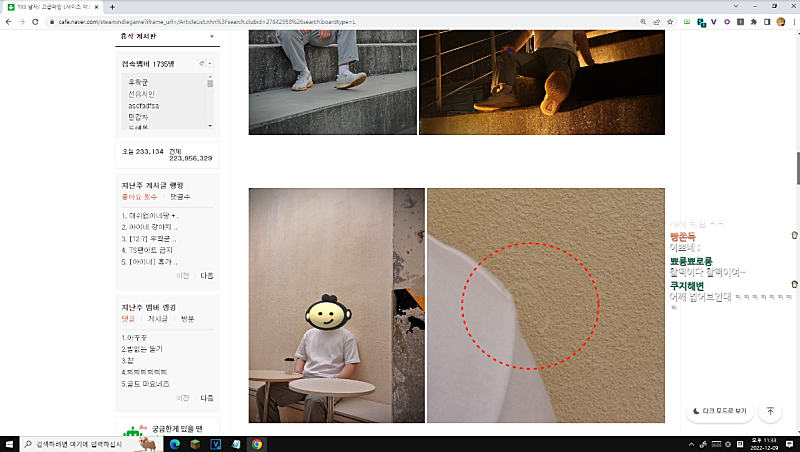The height and width of the screenshot is (452, 800).
Task: Launch Microsoft Edge from the taskbar
Action: 174,444
